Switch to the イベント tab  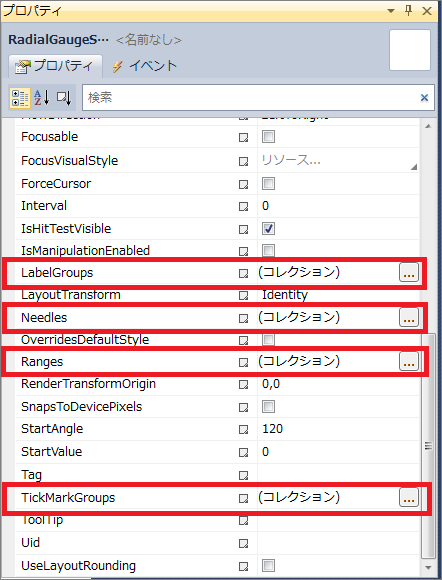click(145, 66)
